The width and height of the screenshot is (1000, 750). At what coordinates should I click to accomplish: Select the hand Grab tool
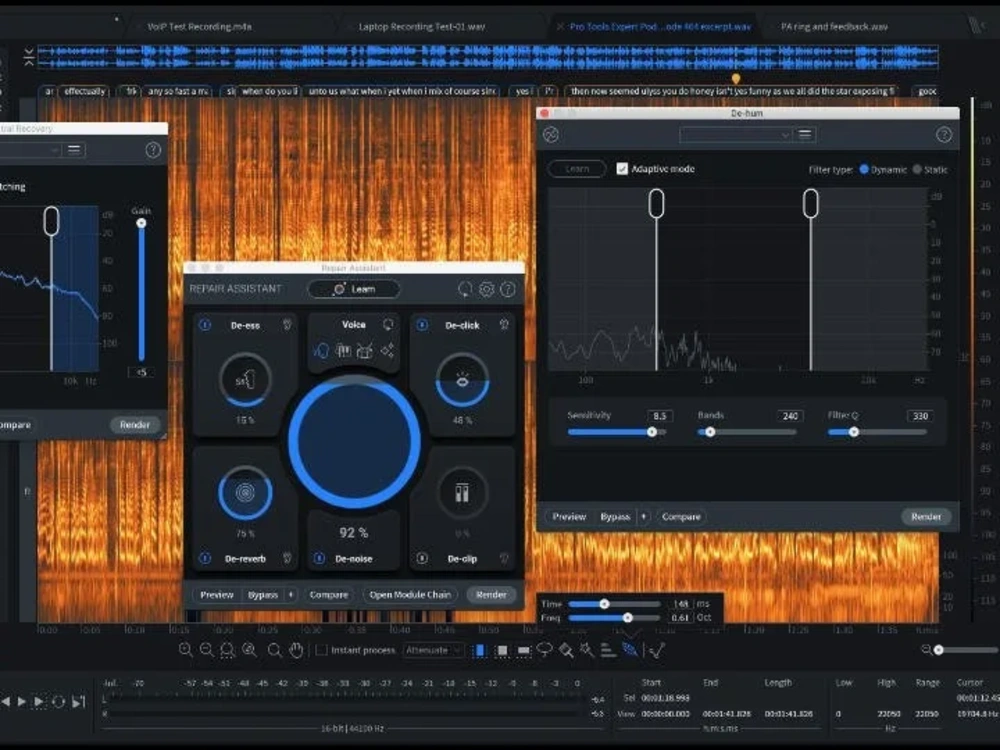pyautogui.click(x=296, y=650)
